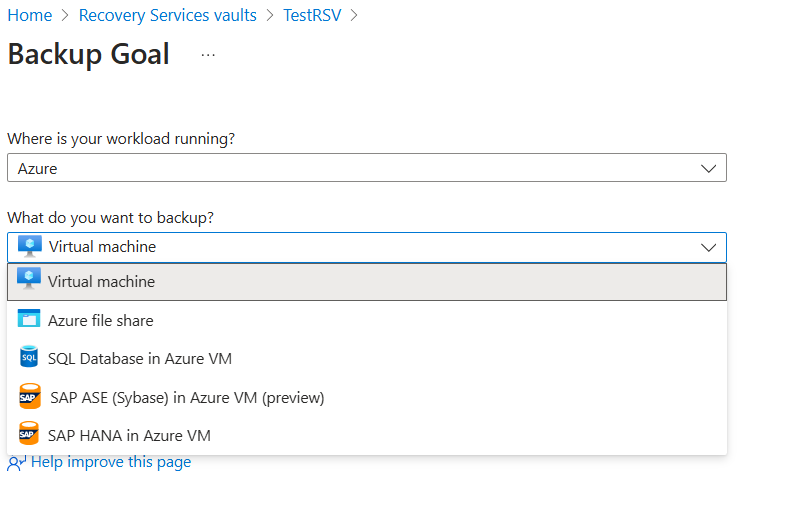
Task: Go to Home breadcrumb link
Action: 29,15
